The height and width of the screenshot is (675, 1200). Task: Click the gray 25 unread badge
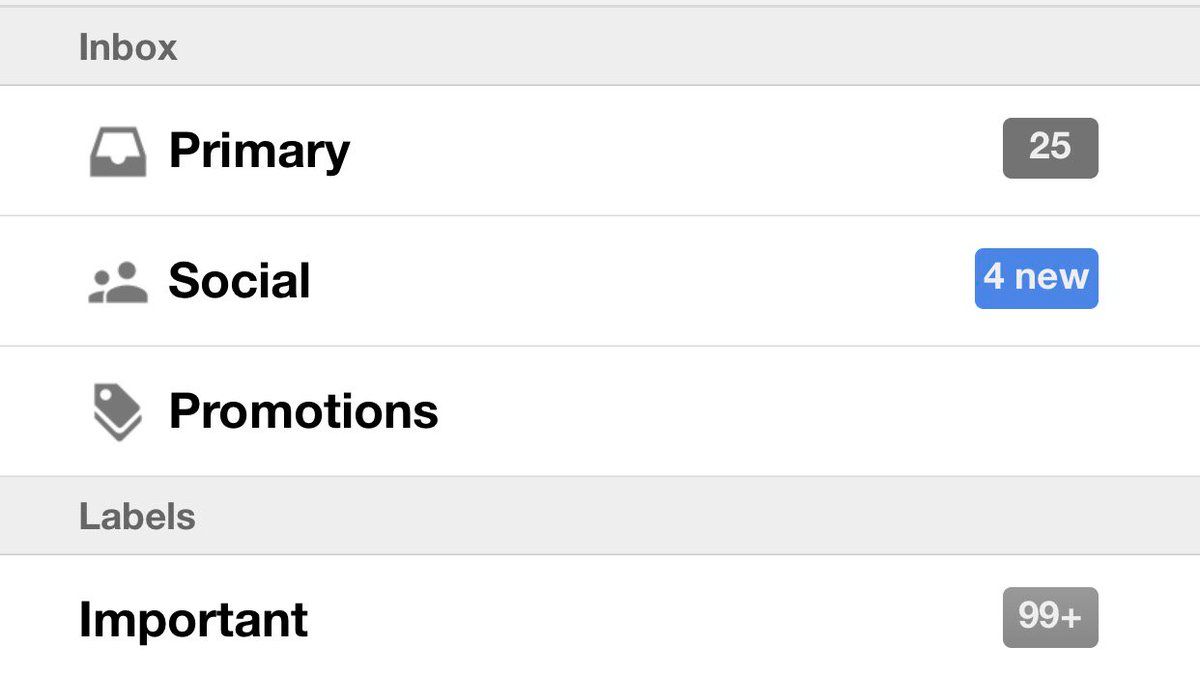(1050, 148)
